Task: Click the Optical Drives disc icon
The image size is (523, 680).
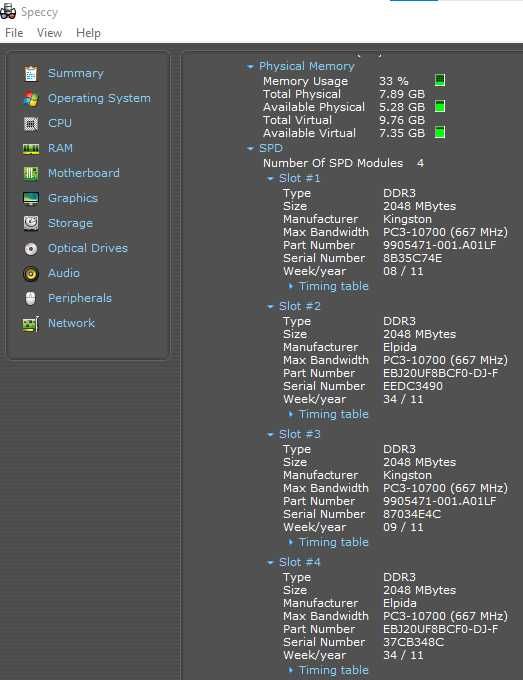Action: (31, 248)
